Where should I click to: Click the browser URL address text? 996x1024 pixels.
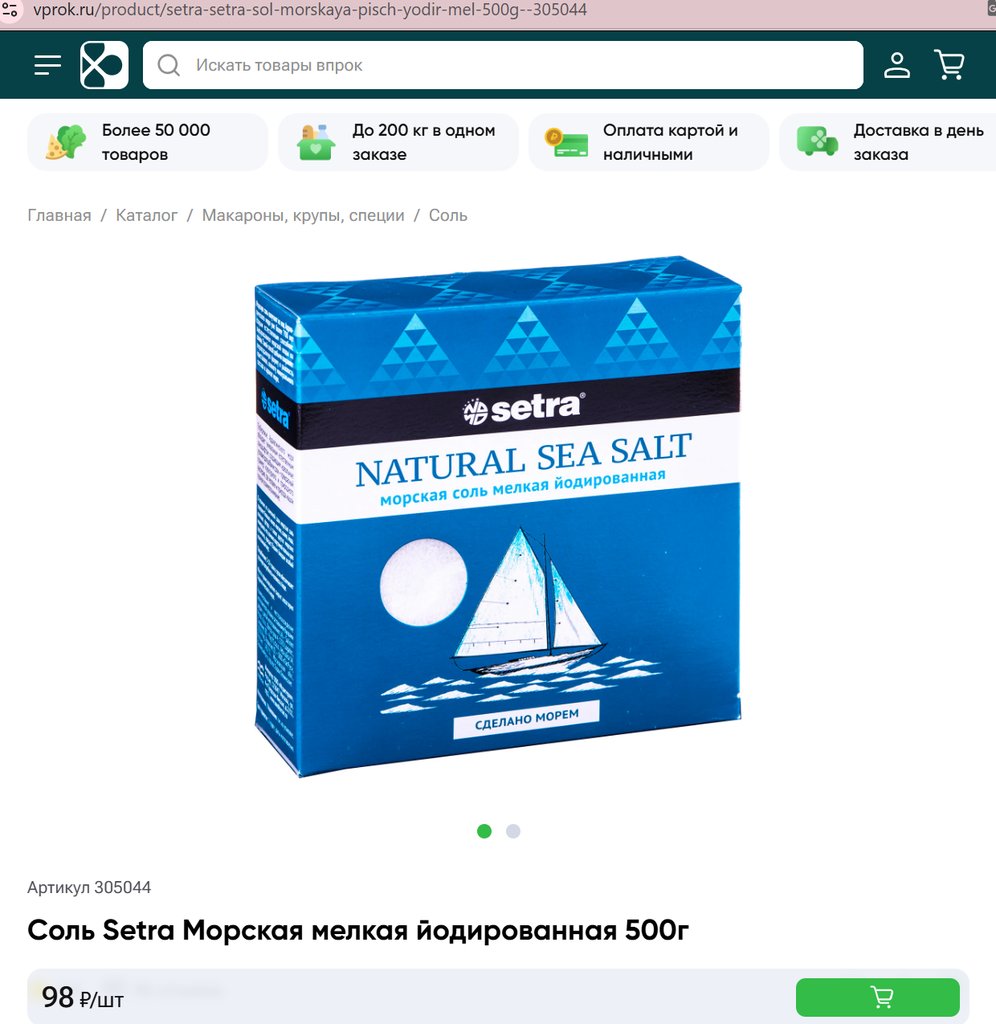(310, 10)
